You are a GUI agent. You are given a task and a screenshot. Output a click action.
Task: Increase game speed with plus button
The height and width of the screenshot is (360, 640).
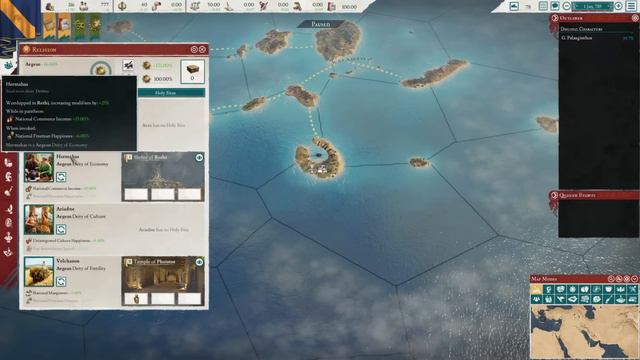click(x=618, y=6)
